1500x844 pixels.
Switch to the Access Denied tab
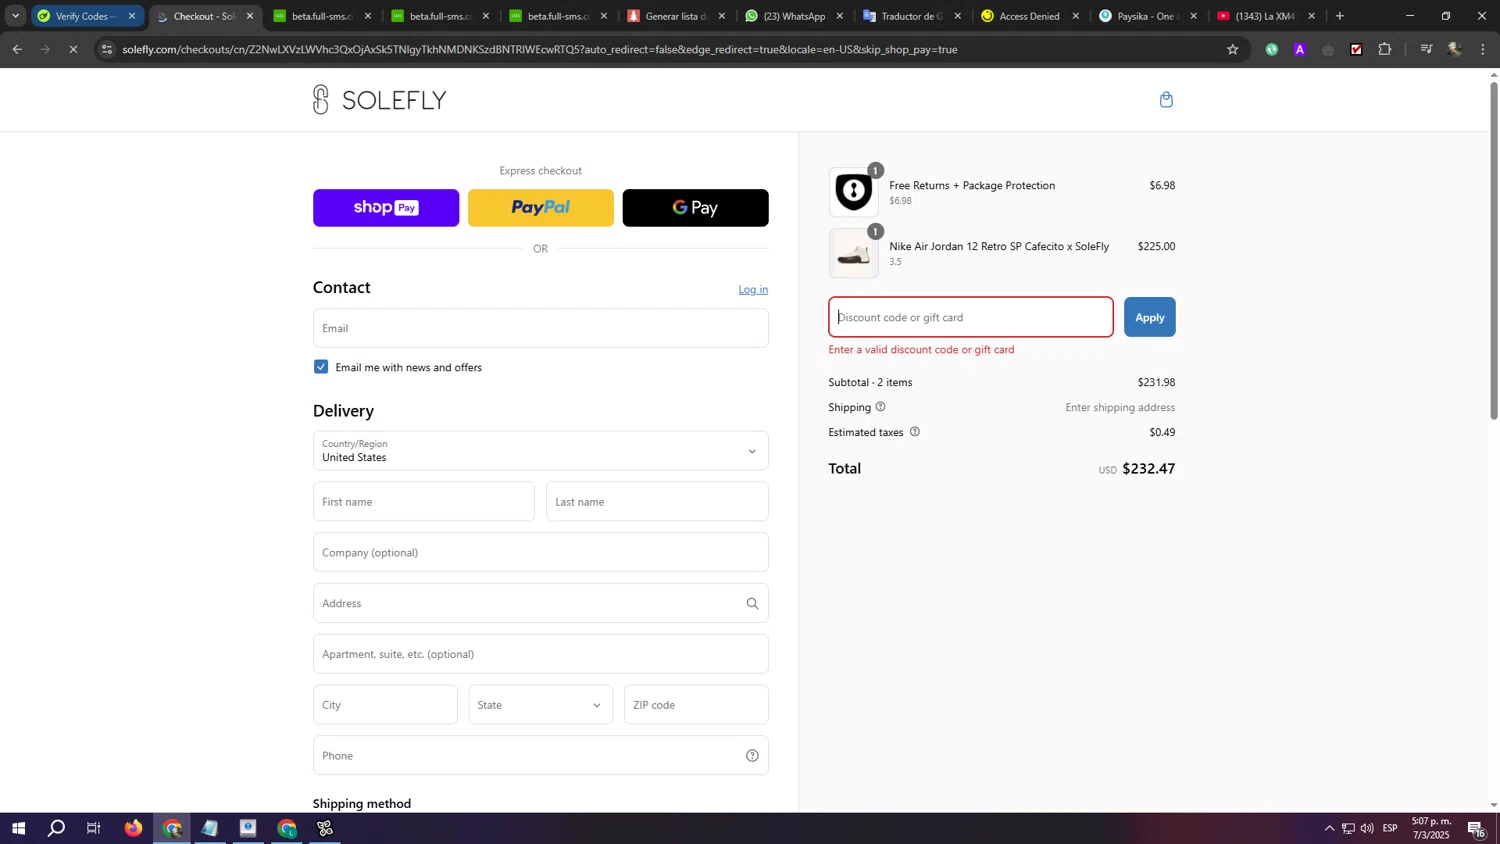coord(1030,16)
